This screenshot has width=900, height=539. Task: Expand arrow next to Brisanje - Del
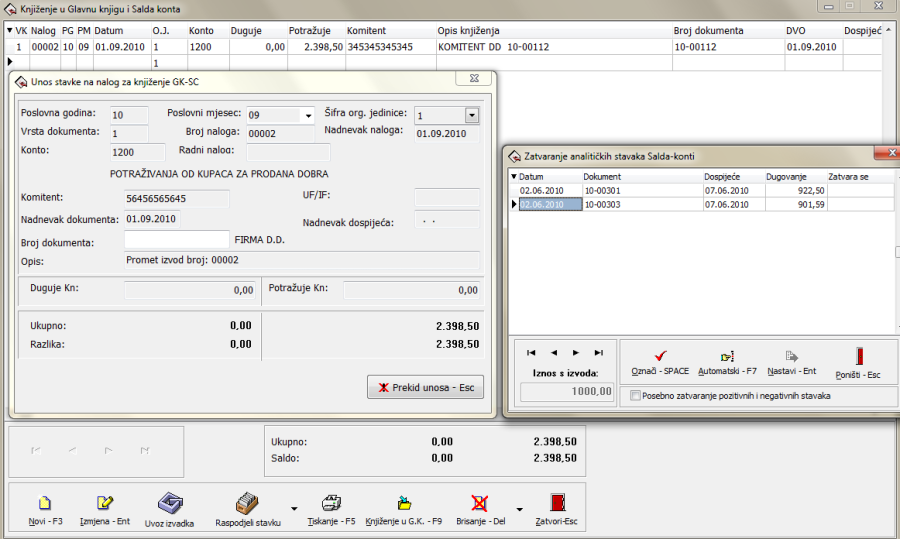519,509
